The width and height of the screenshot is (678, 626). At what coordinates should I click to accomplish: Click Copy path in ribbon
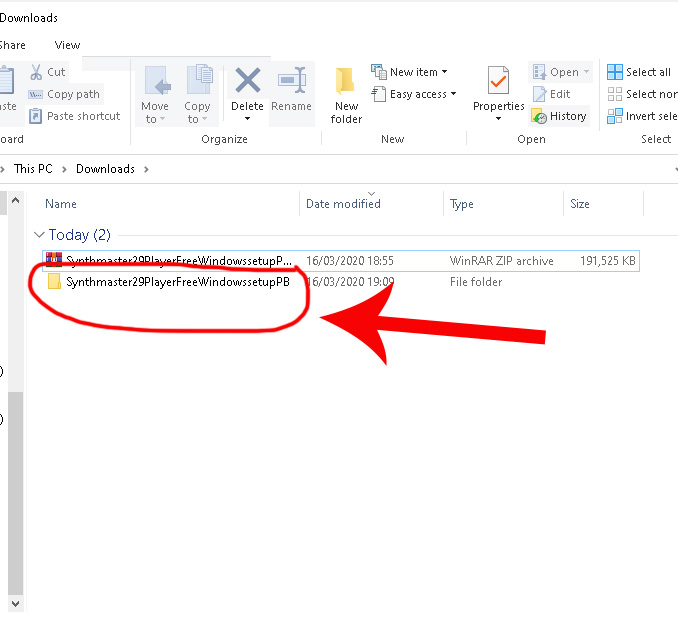64,94
